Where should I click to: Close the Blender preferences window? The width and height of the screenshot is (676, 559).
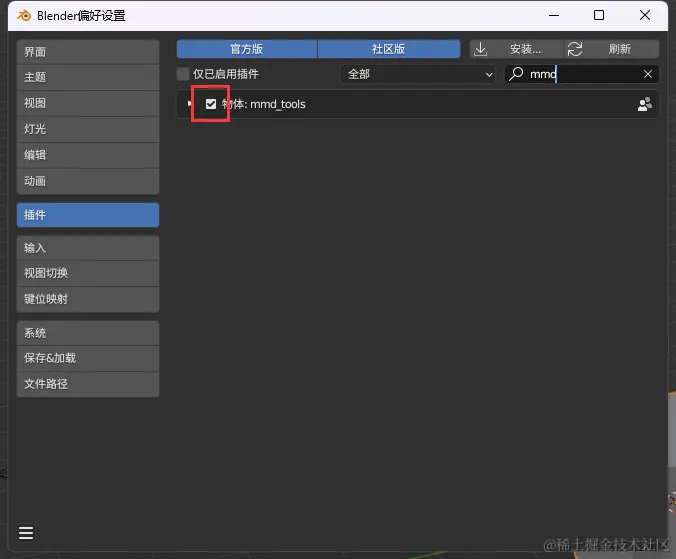click(x=645, y=16)
